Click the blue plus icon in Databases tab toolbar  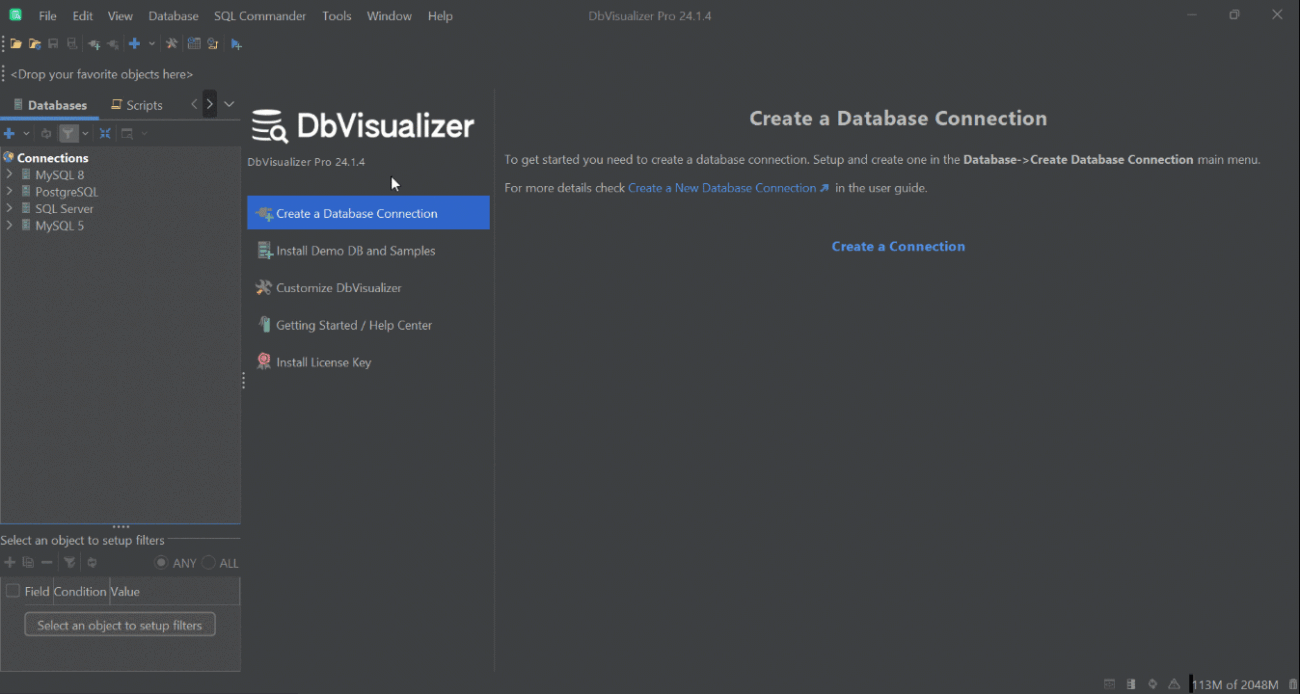click(x=9, y=133)
